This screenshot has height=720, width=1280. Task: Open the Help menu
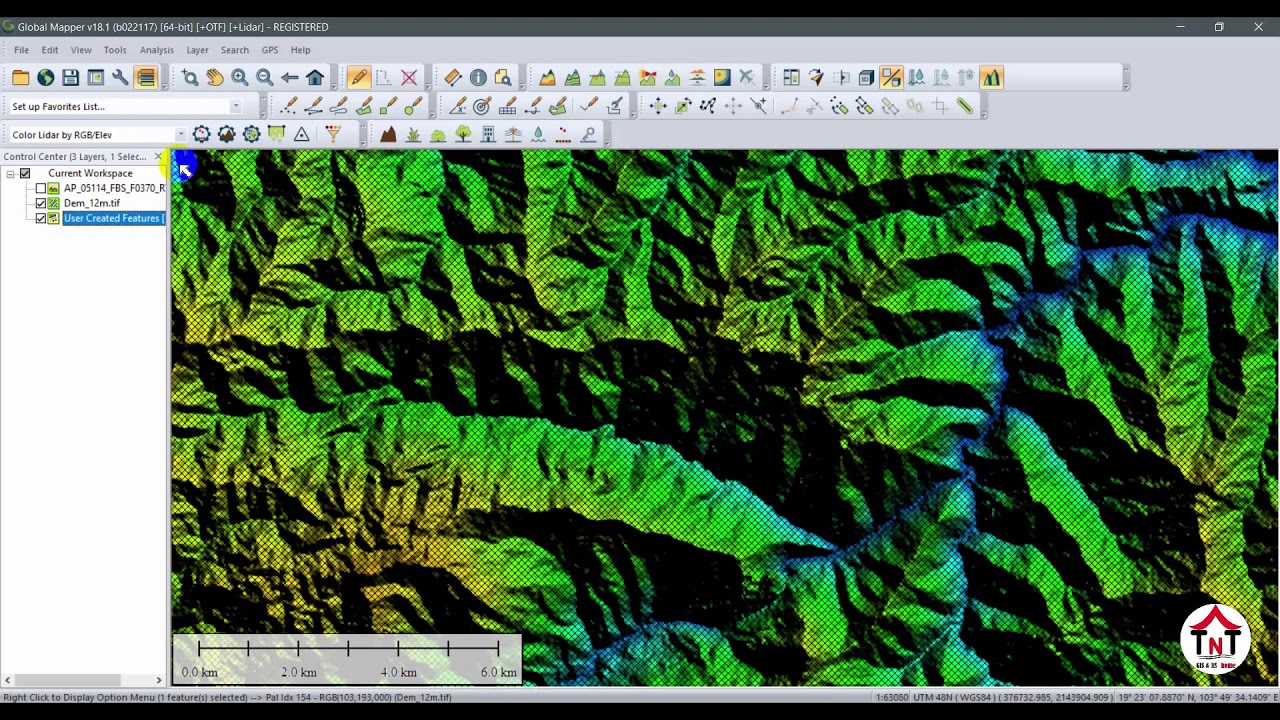click(x=300, y=50)
